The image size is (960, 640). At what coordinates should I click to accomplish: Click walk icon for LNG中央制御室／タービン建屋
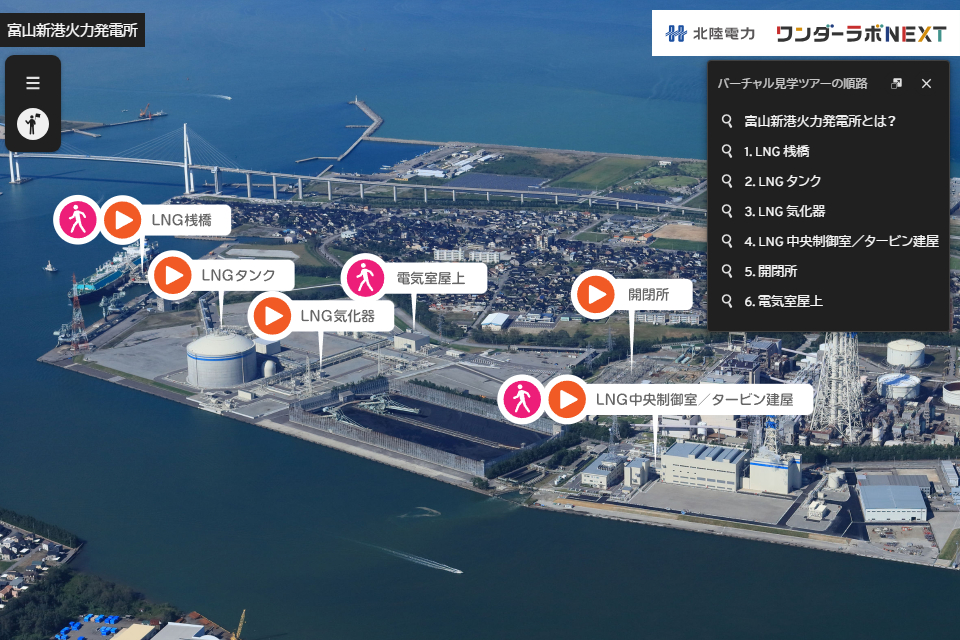click(x=521, y=400)
